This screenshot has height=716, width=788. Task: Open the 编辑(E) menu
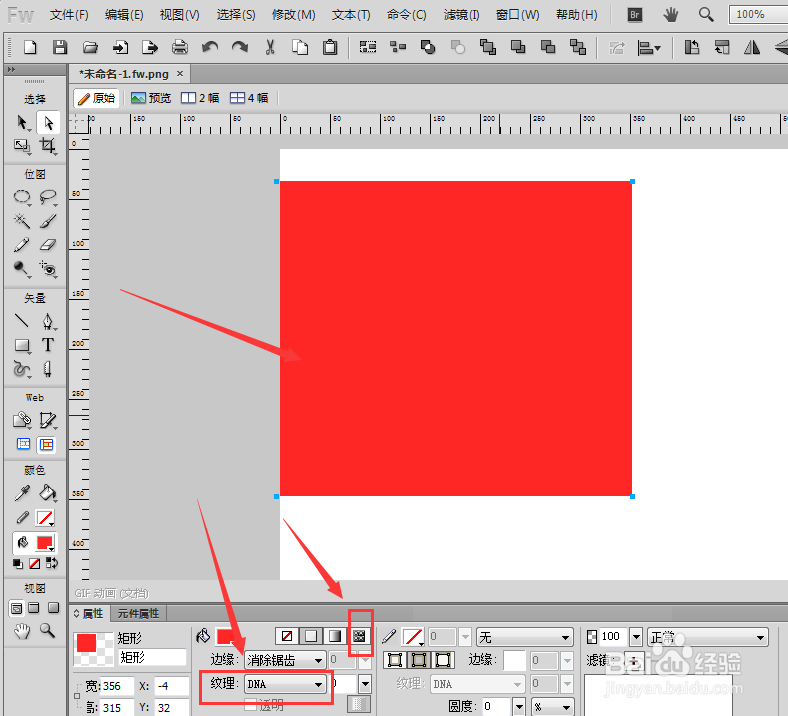pos(124,15)
